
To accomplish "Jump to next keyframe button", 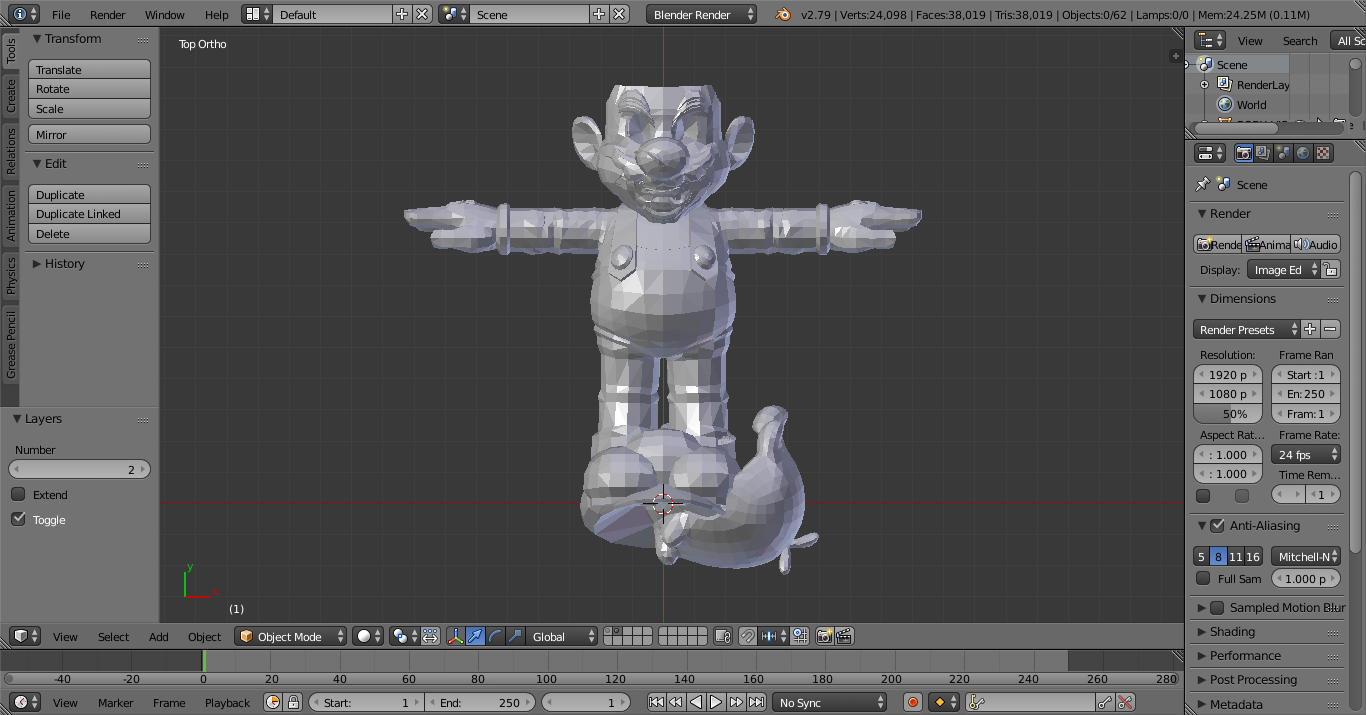I will tap(736, 703).
